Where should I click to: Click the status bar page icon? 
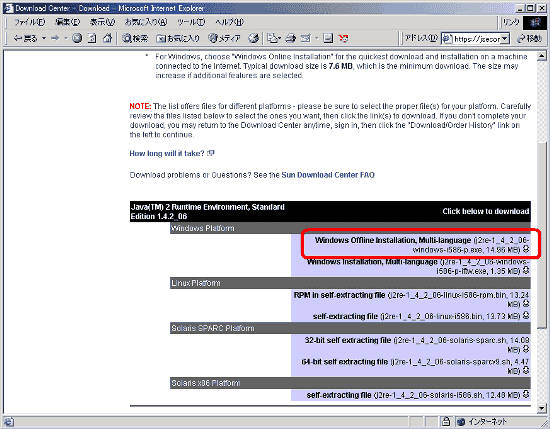tap(8, 422)
